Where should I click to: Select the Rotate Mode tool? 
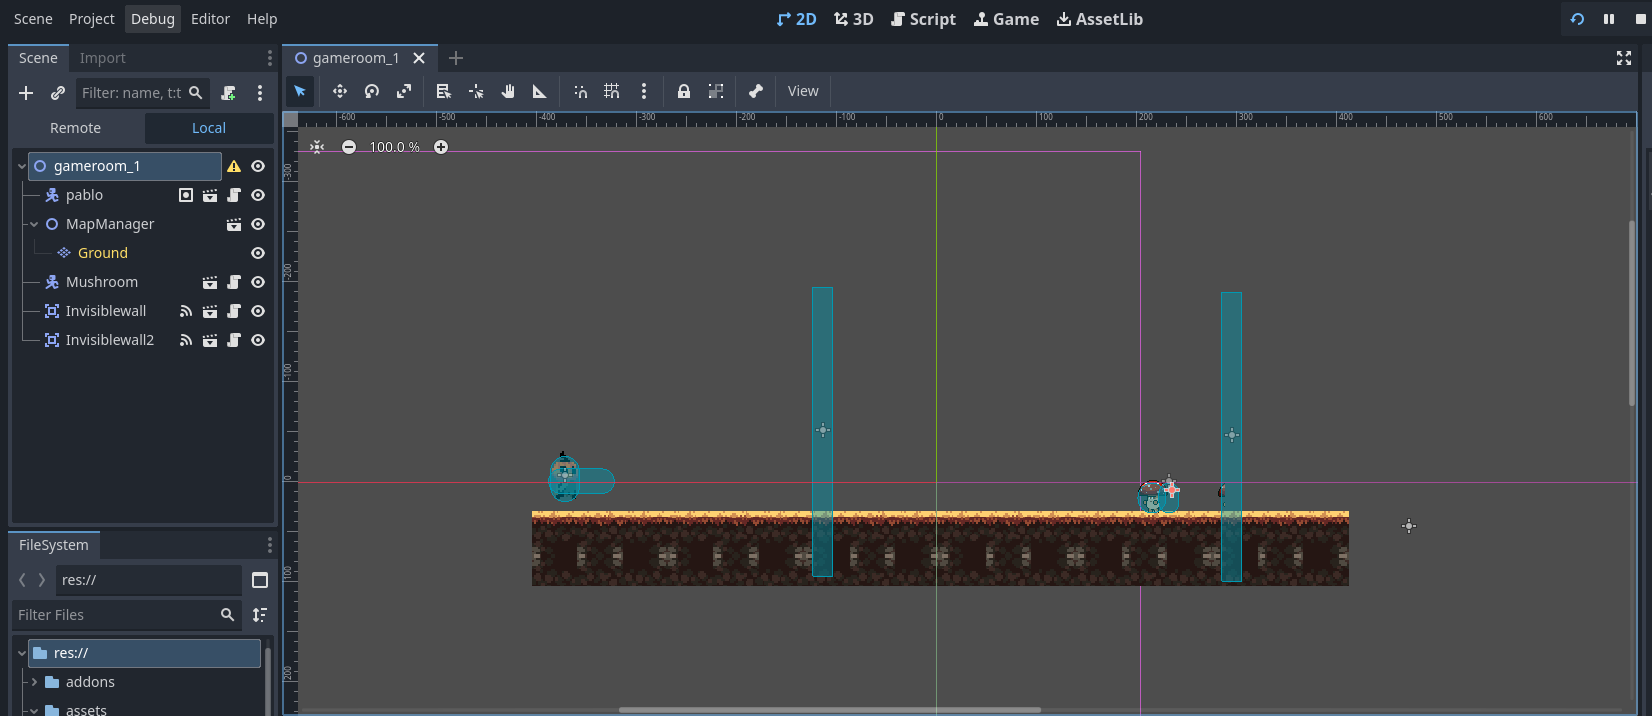[372, 92]
